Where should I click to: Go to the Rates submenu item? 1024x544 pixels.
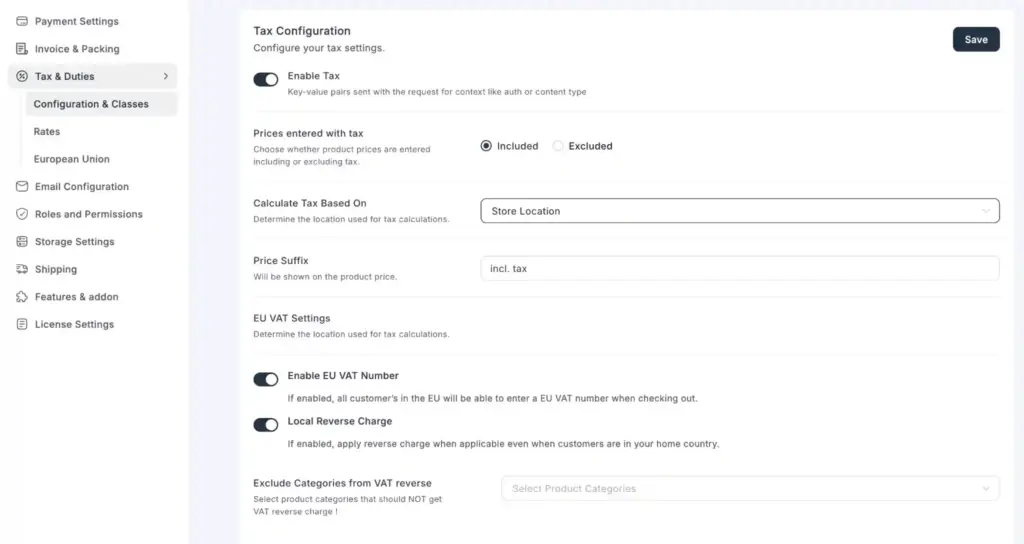47,131
